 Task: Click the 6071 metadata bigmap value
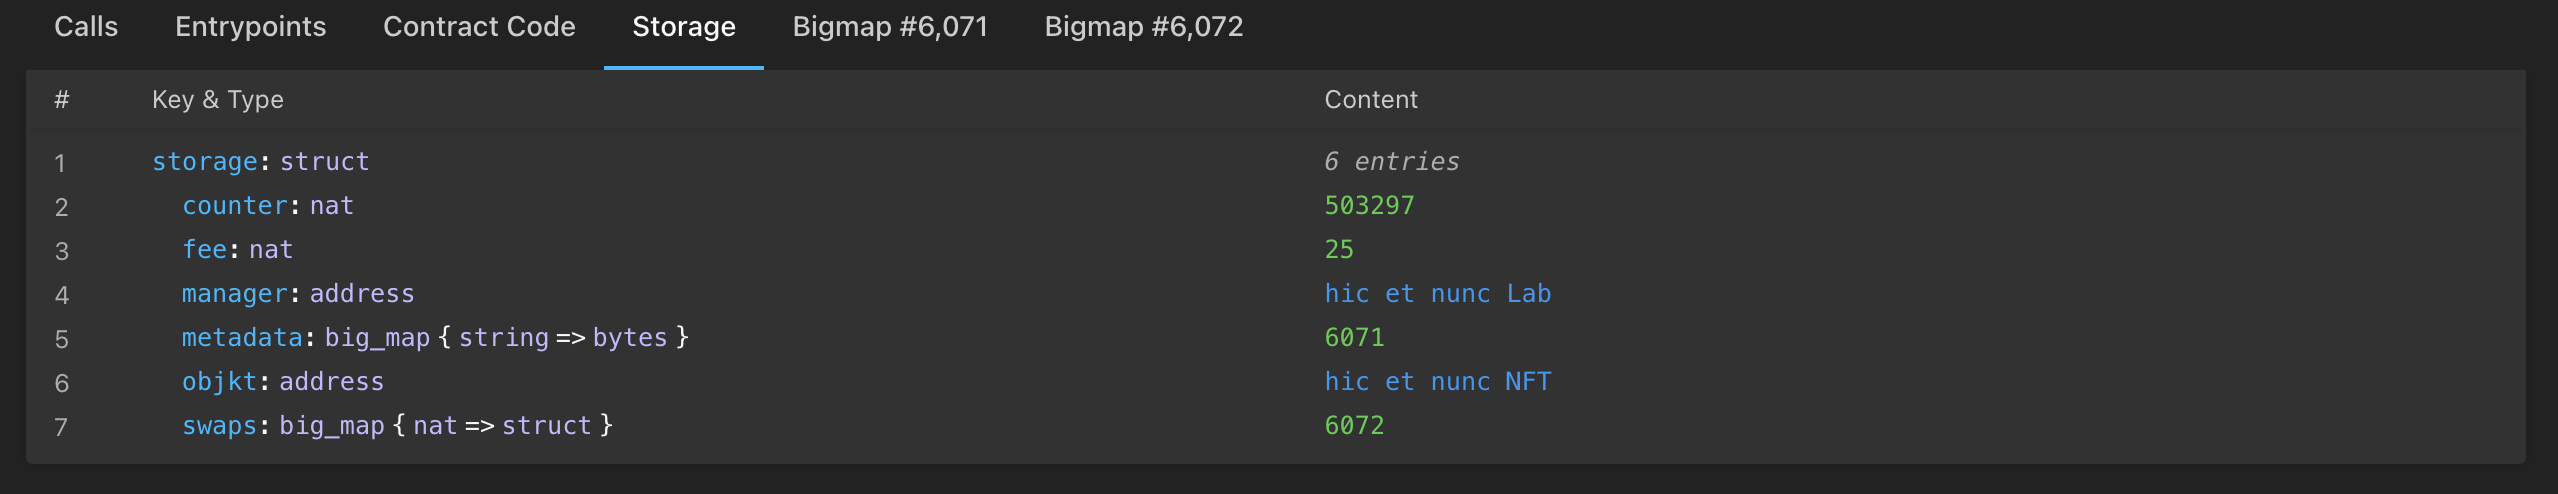[x=1354, y=338]
